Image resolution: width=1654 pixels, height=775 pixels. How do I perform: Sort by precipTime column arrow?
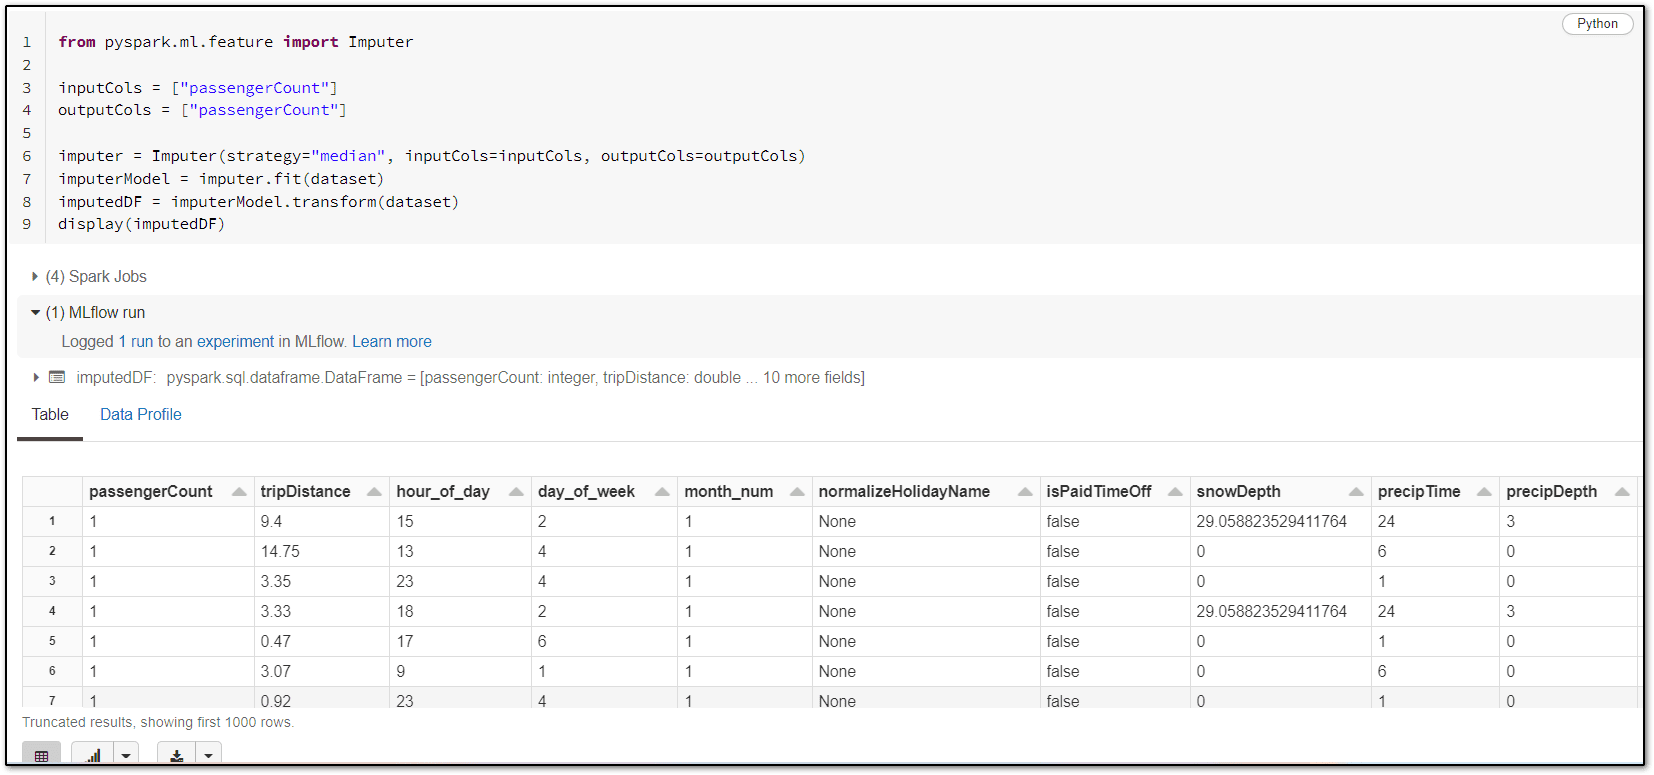click(x=1484, y=491)
